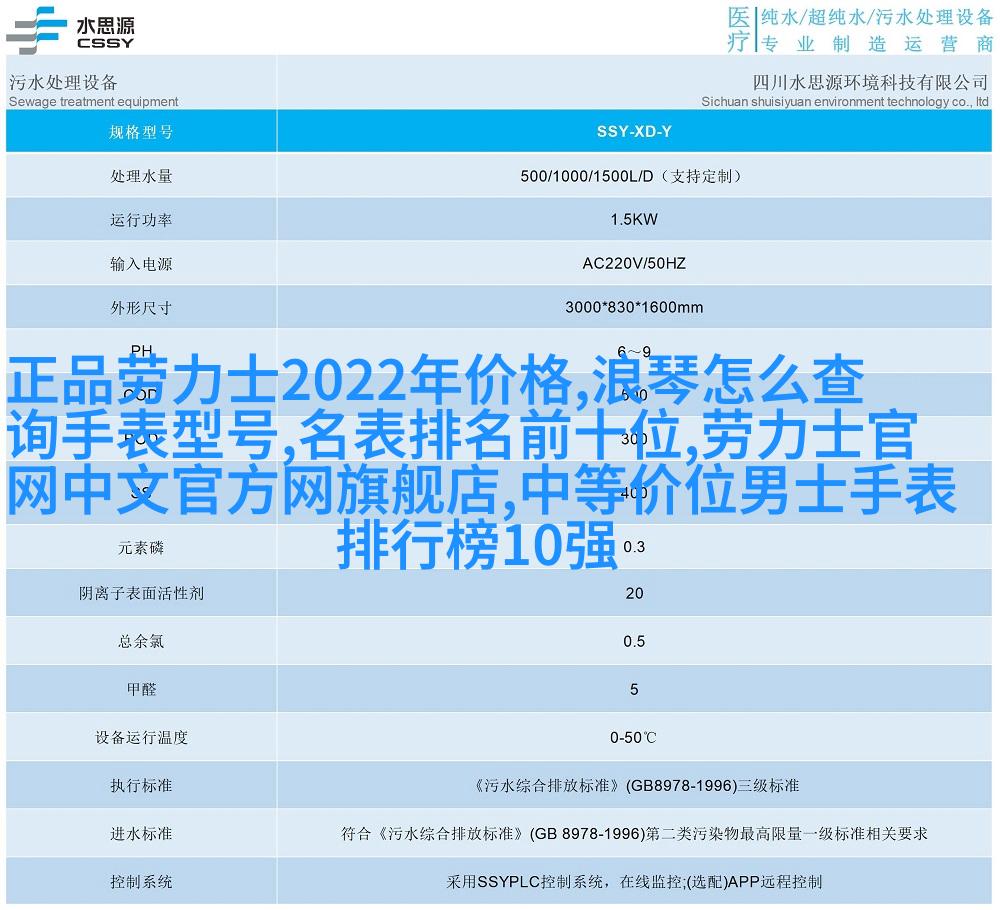Click the 输入电源 row label
The image size is (1000, 910).
click(141, 264)
